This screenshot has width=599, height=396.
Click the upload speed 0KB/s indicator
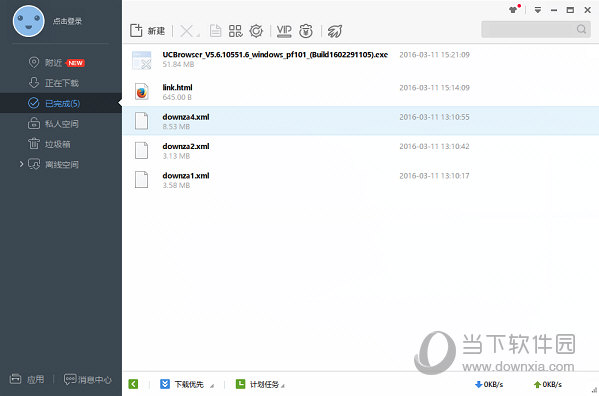(x=547, y=384)
